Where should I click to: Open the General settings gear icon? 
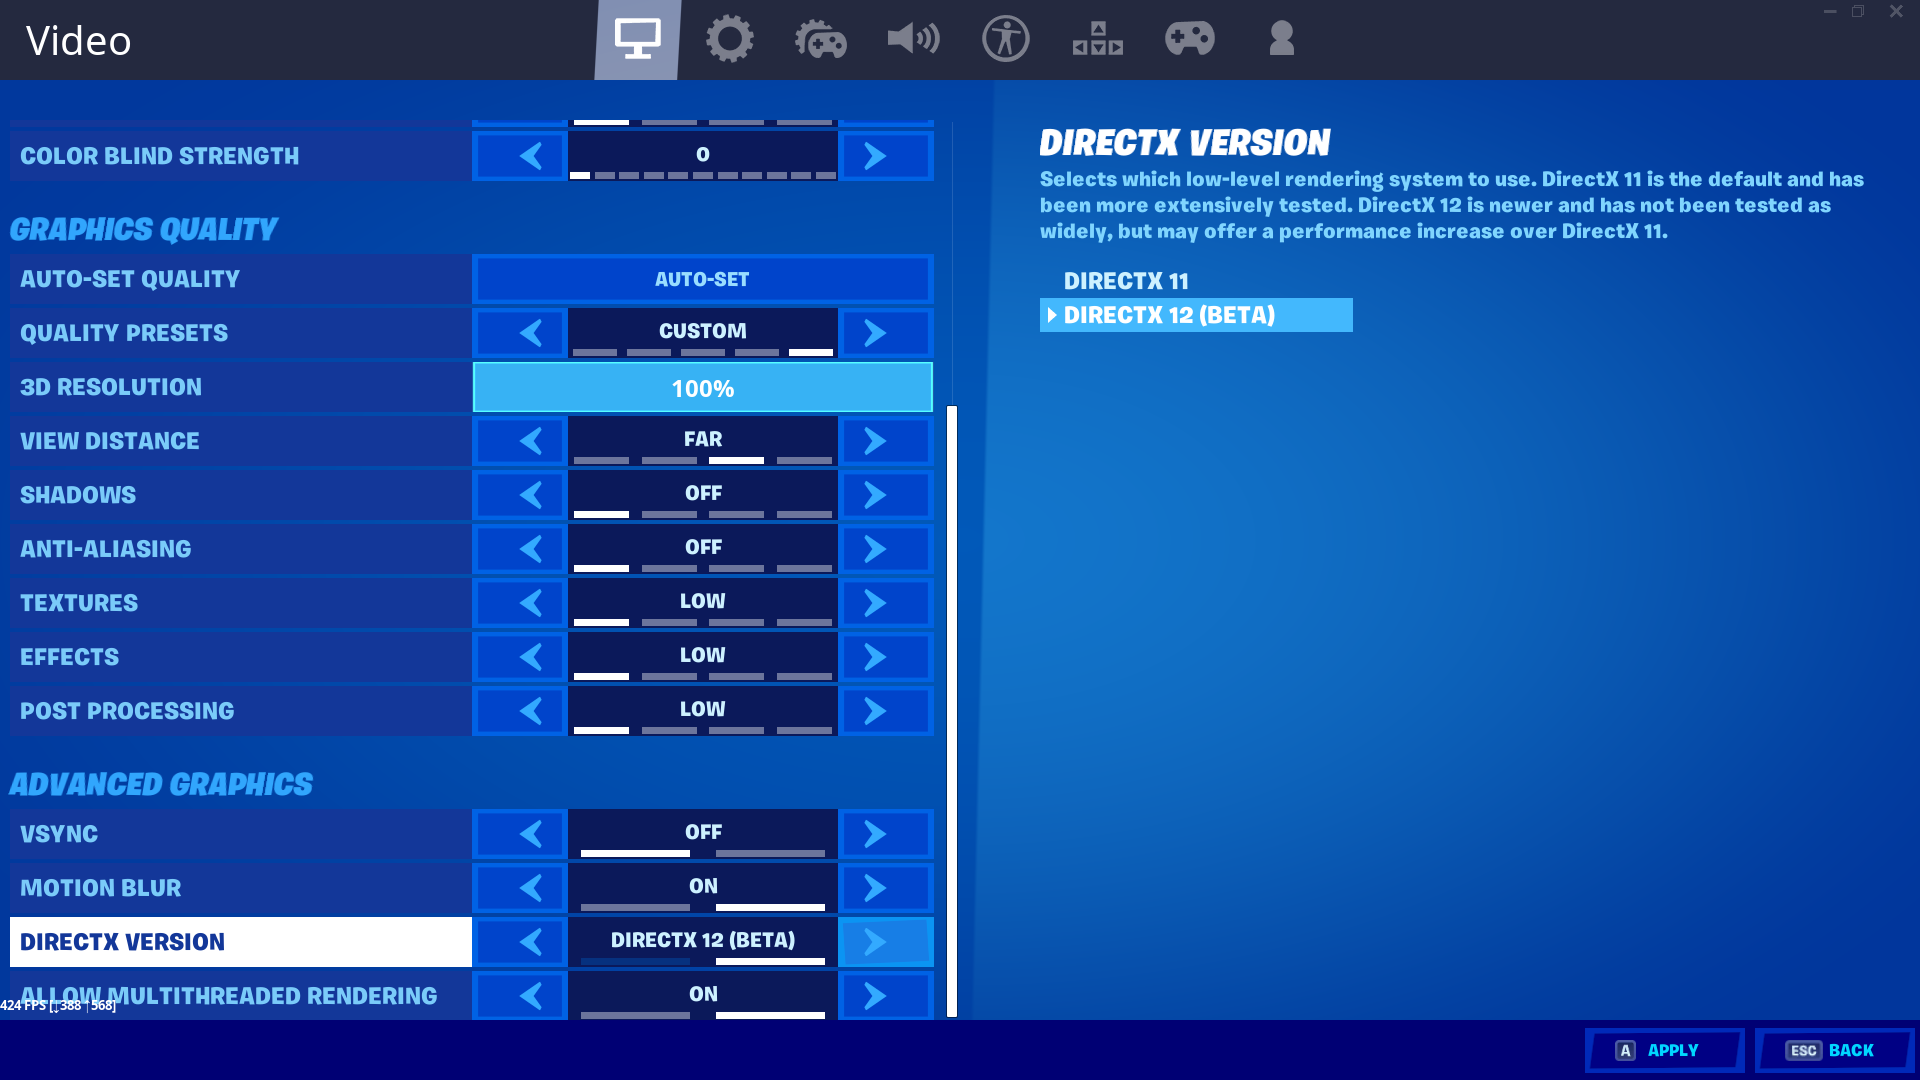tap(729, 38)
